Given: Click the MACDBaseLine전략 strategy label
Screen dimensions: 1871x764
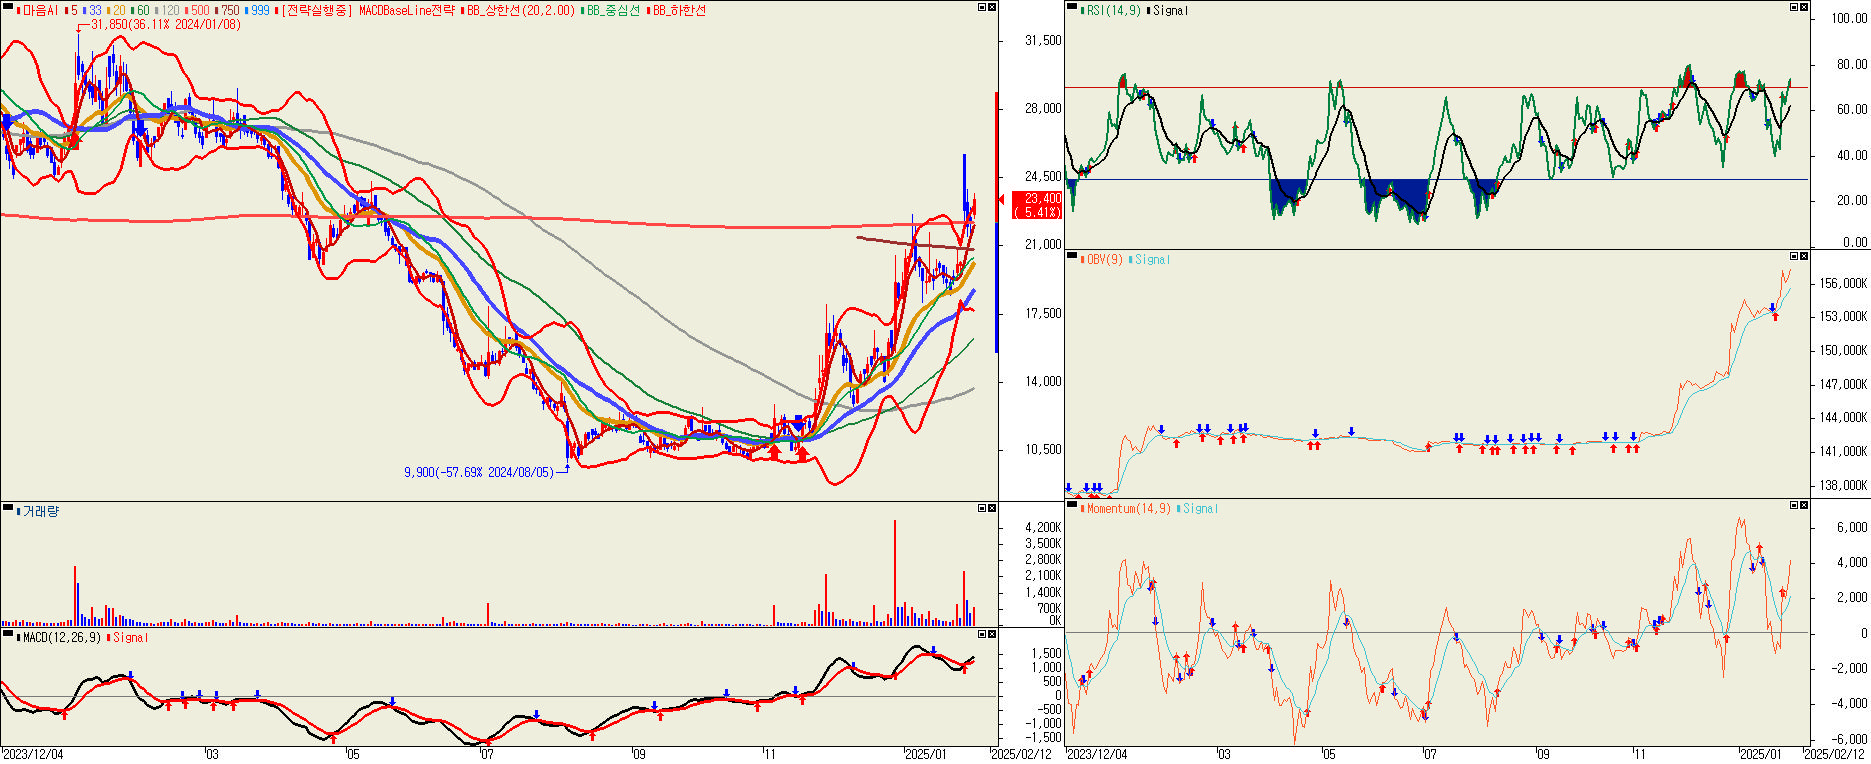Looking at the screenshot, I should [407, 10].
